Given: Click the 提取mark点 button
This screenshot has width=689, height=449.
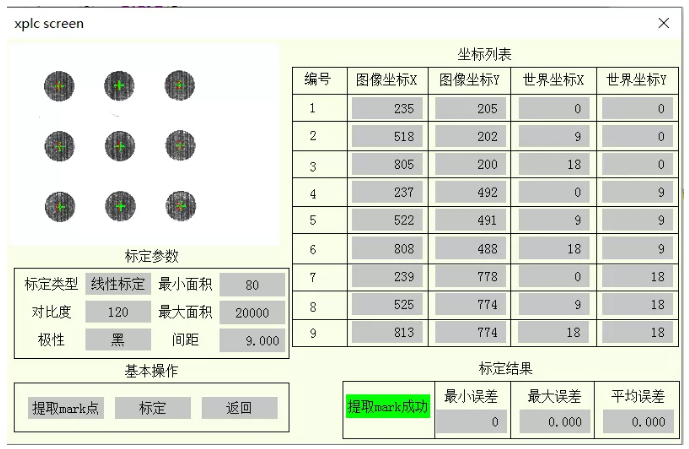Looking at the screenshot, I should tap(65, 408).
